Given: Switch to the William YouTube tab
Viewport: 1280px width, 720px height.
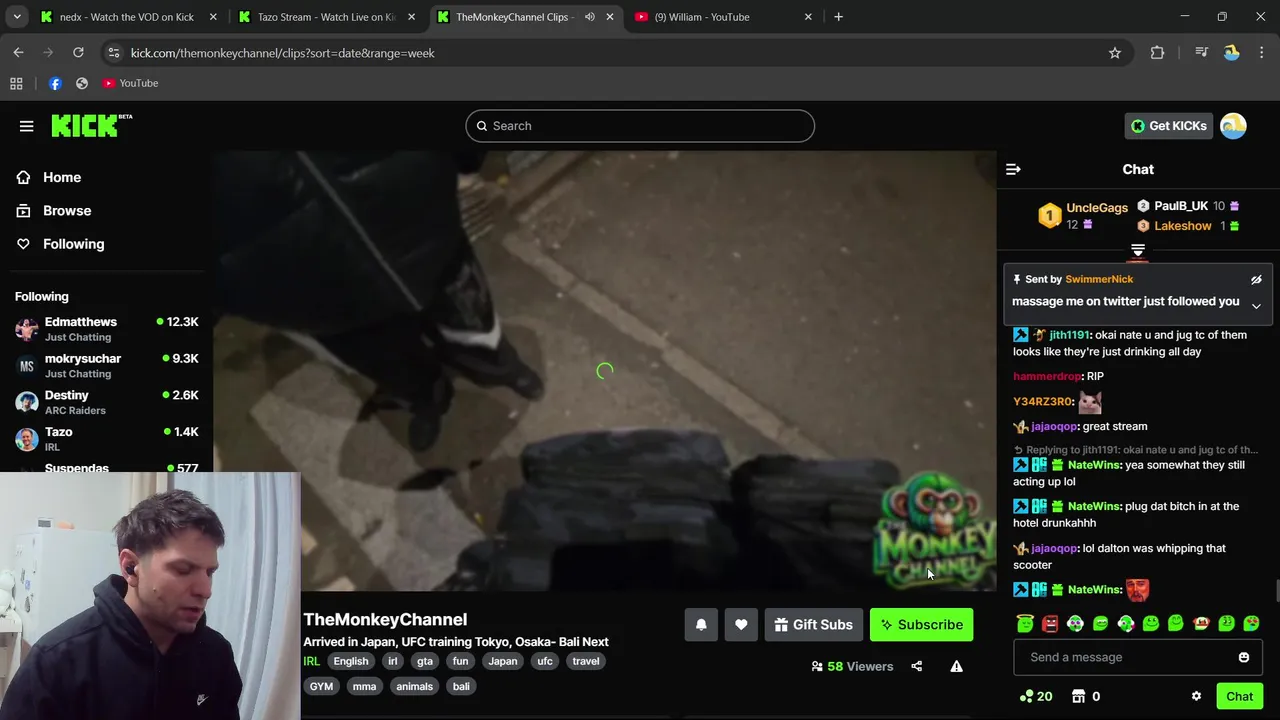Looking at the screenshot, I should (724, 17).
